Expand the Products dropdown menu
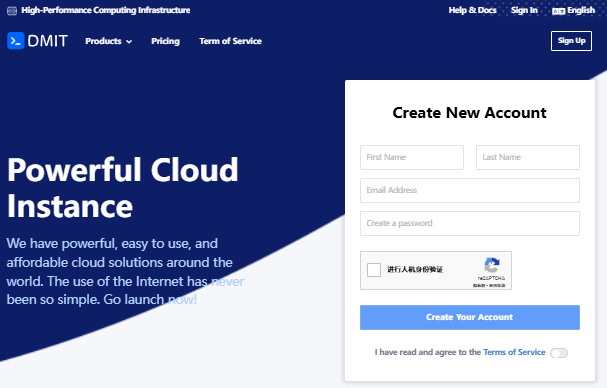Screen dimensions: 607x388 pos(108,41)
